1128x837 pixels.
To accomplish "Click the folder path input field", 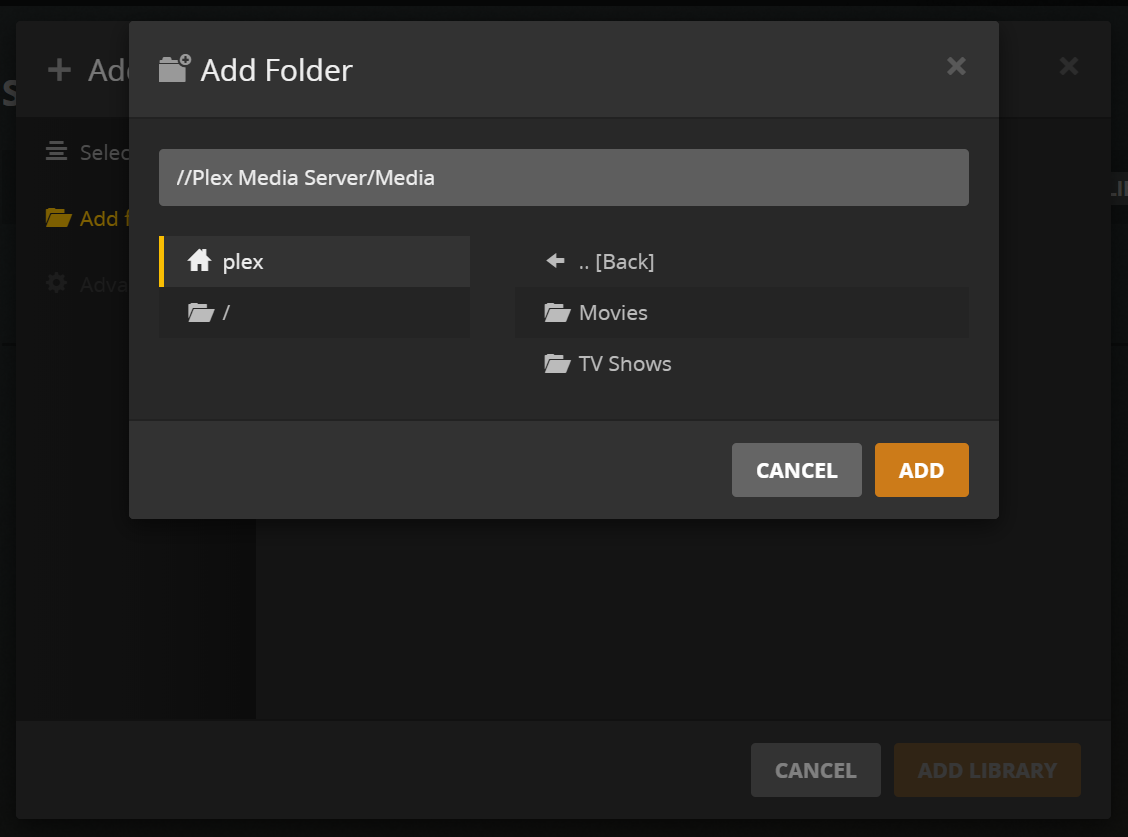I will coord(563,177).
